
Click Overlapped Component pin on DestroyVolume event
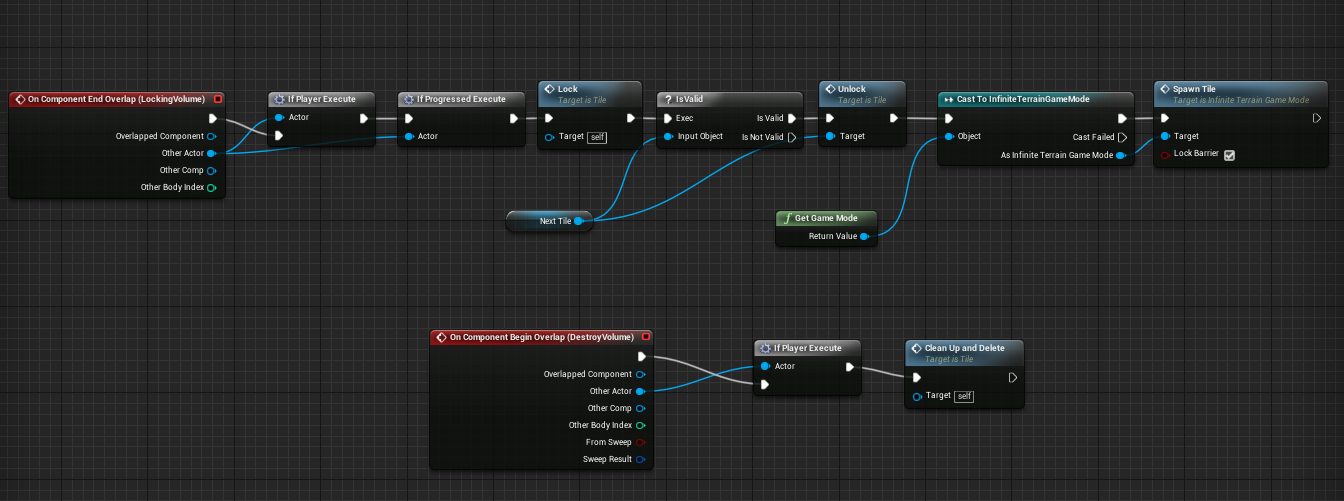tap(640, 374)
